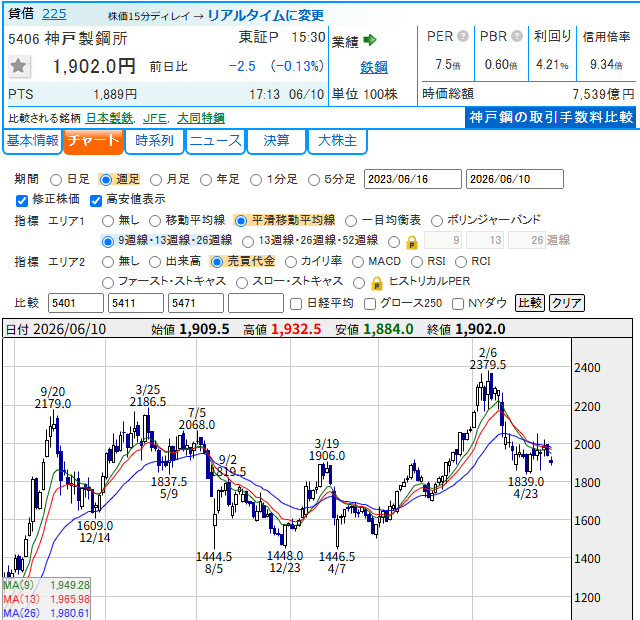Open the ニュース tab
Viewport: 640px width, 620px height.
[x=216, y=141]
